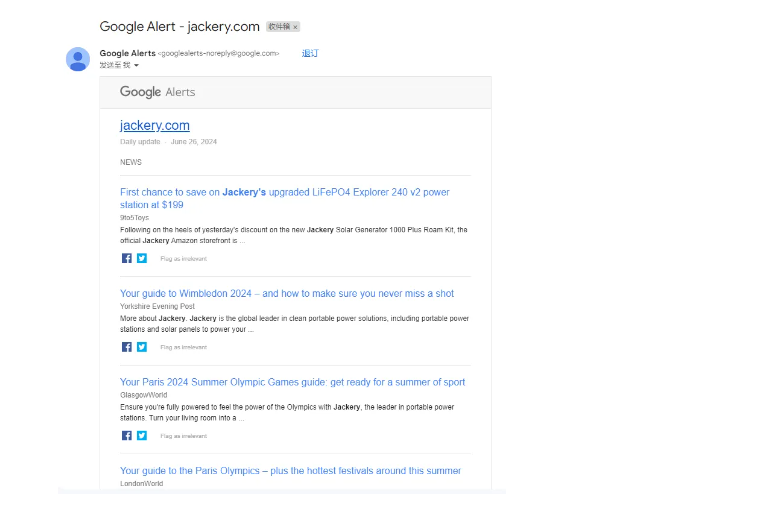The width and height of the screenshot is (764, 511).
Task: Click the 9to5Toys source label
Action: click(x=134, y=218)
